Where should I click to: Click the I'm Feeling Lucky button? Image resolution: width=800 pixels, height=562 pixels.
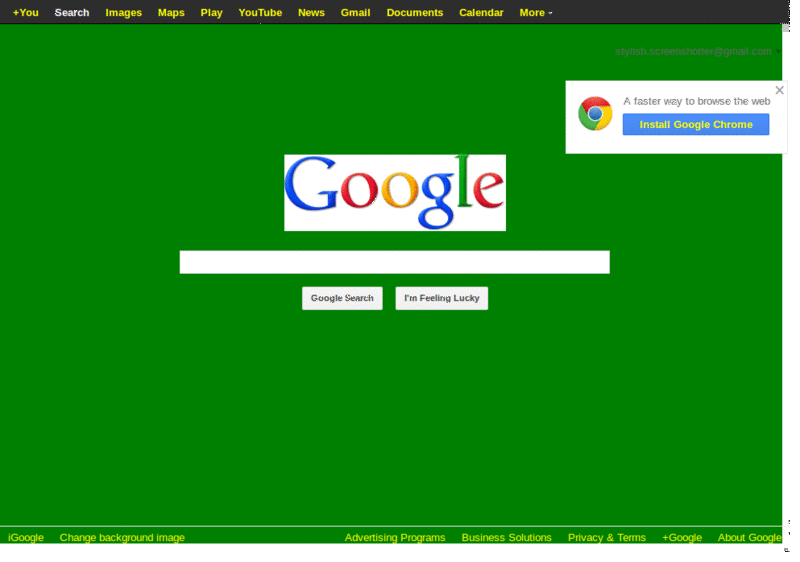tap(441, 298)
